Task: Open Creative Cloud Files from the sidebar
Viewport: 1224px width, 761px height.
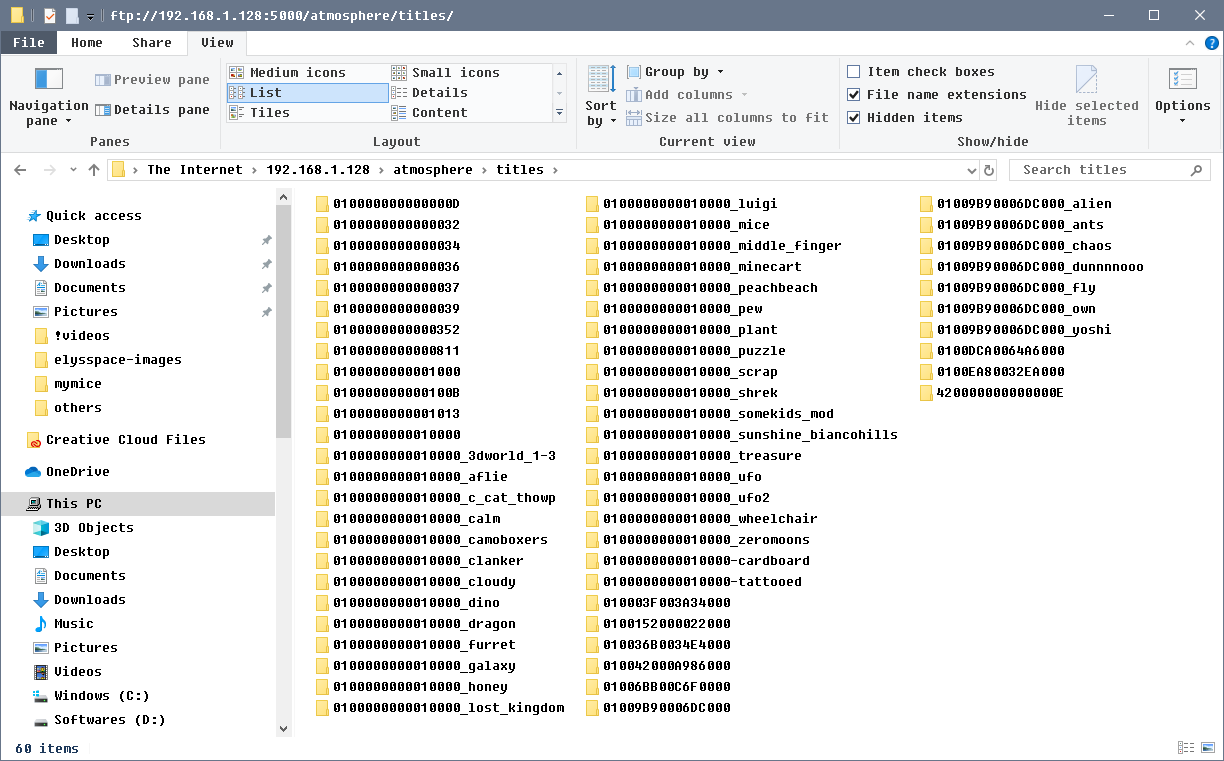Action: [125, 439]
